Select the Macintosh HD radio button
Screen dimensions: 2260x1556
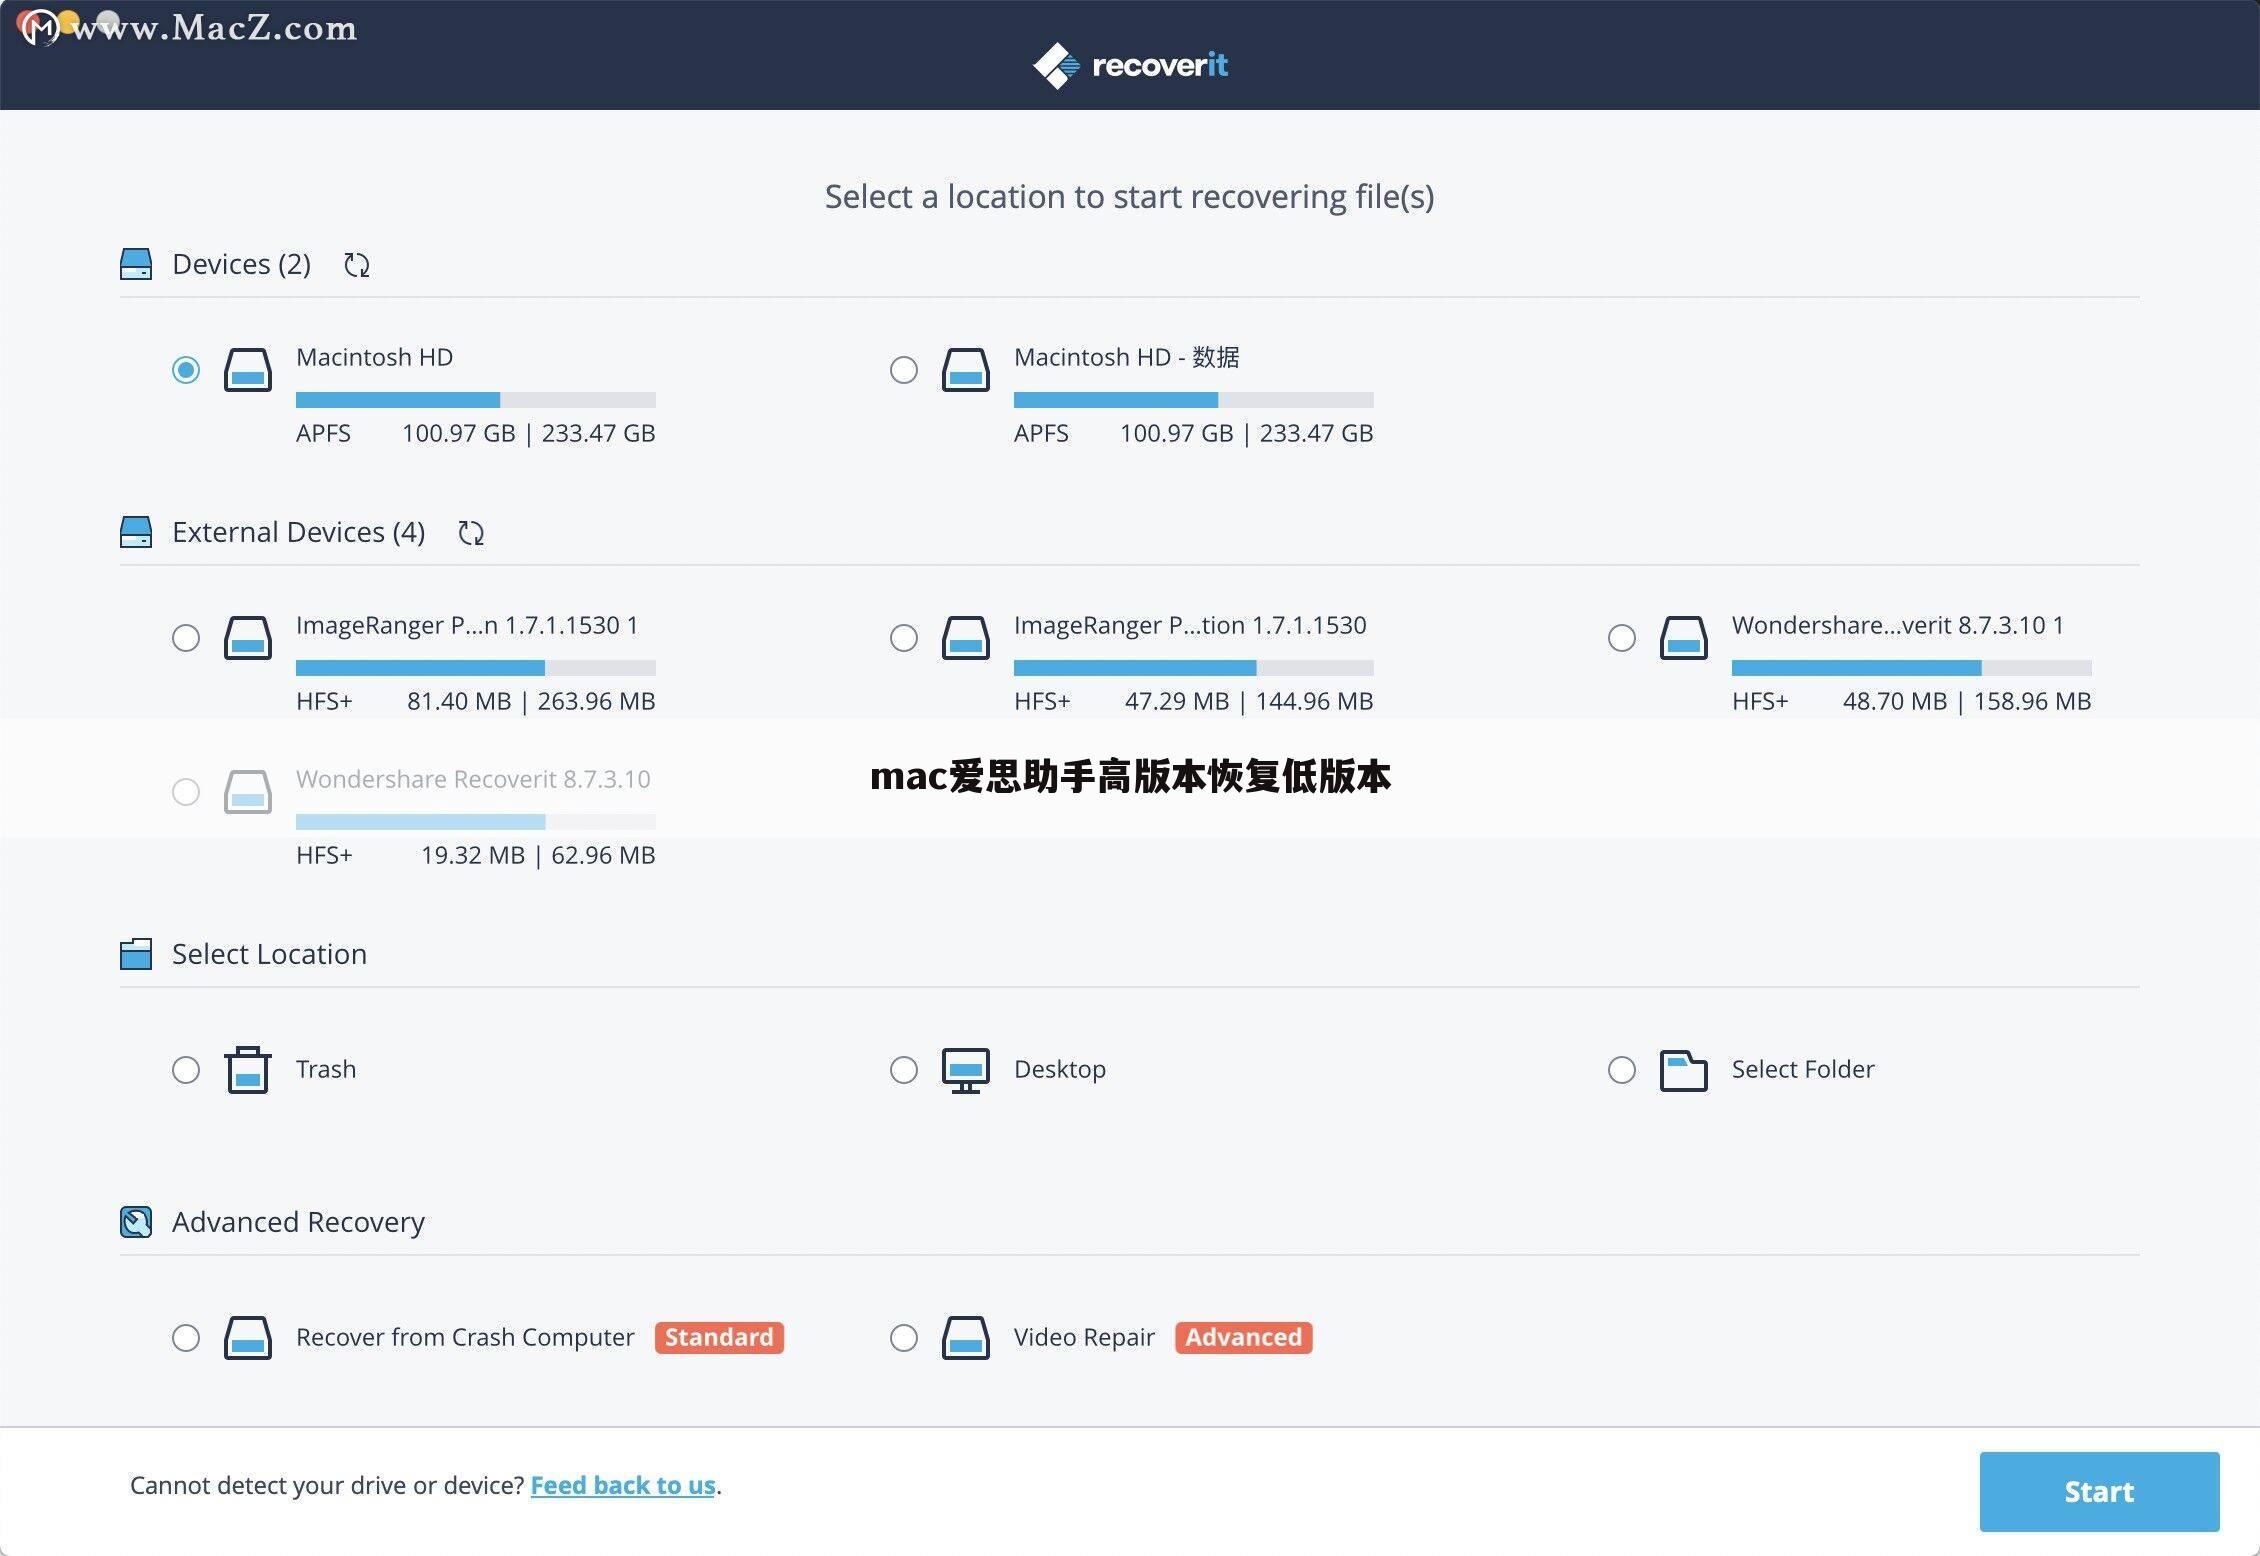[186, 370]
